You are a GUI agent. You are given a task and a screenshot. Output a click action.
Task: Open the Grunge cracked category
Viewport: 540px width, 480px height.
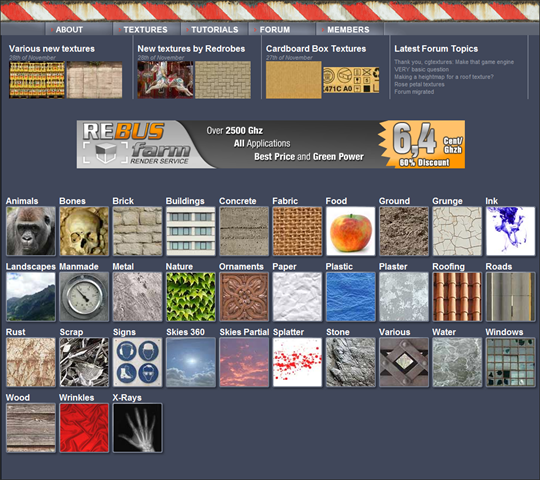click(x=457, y=231)
